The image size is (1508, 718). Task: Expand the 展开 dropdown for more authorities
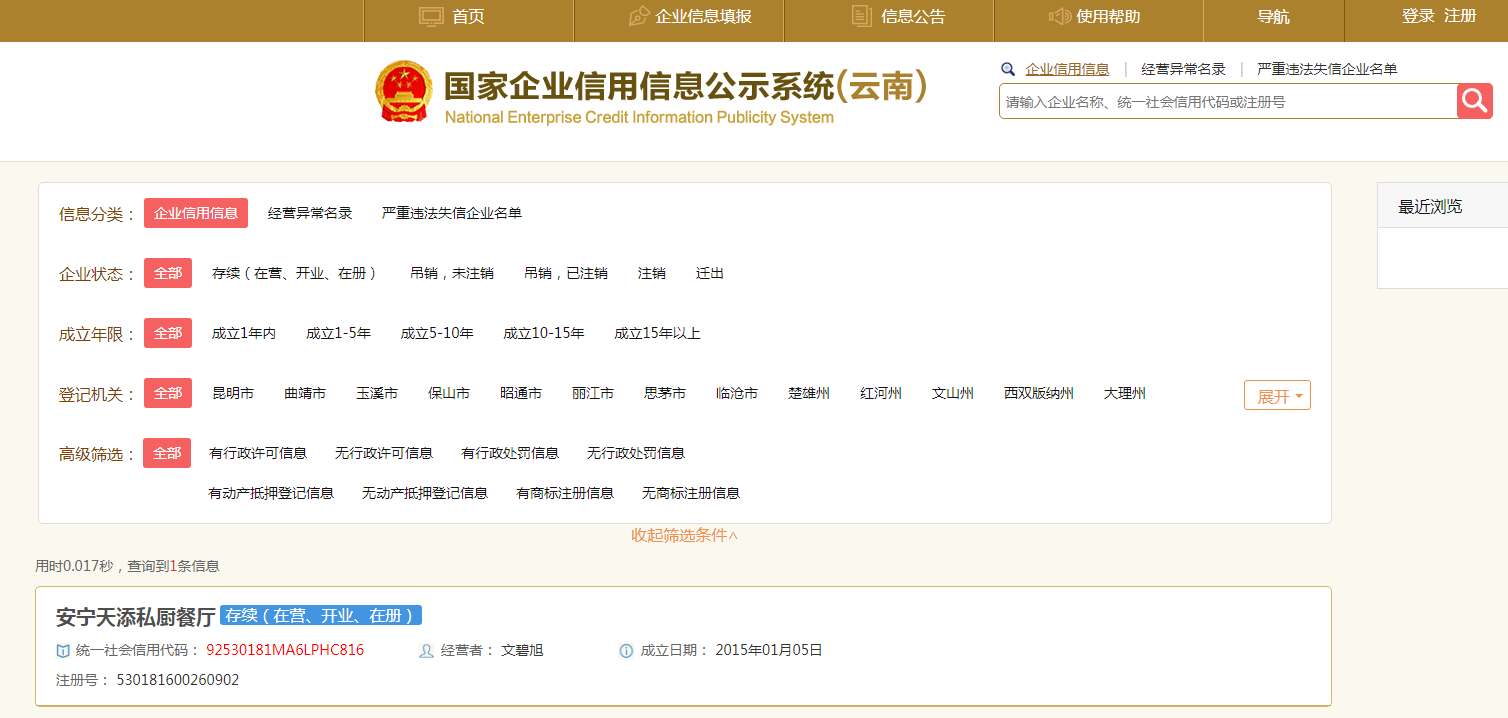point(1277,395)
